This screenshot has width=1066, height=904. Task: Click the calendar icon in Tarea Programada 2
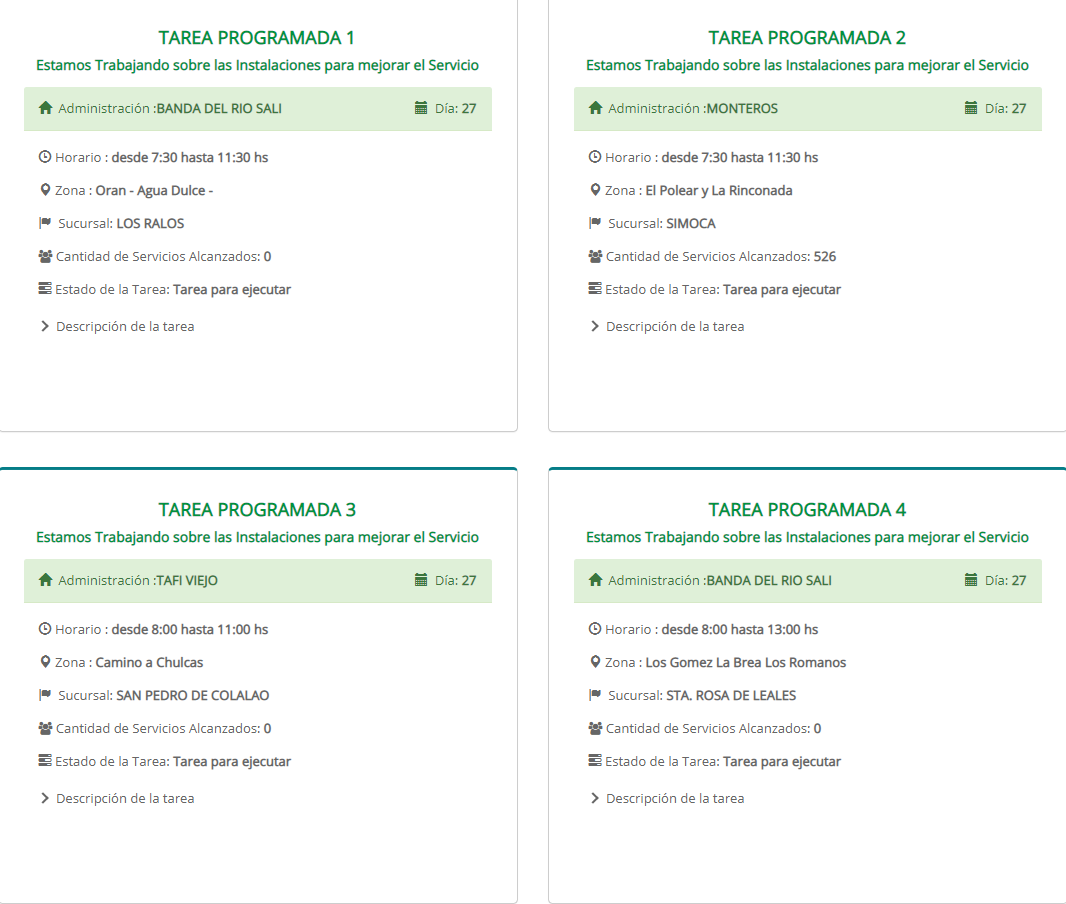point(971,107)
